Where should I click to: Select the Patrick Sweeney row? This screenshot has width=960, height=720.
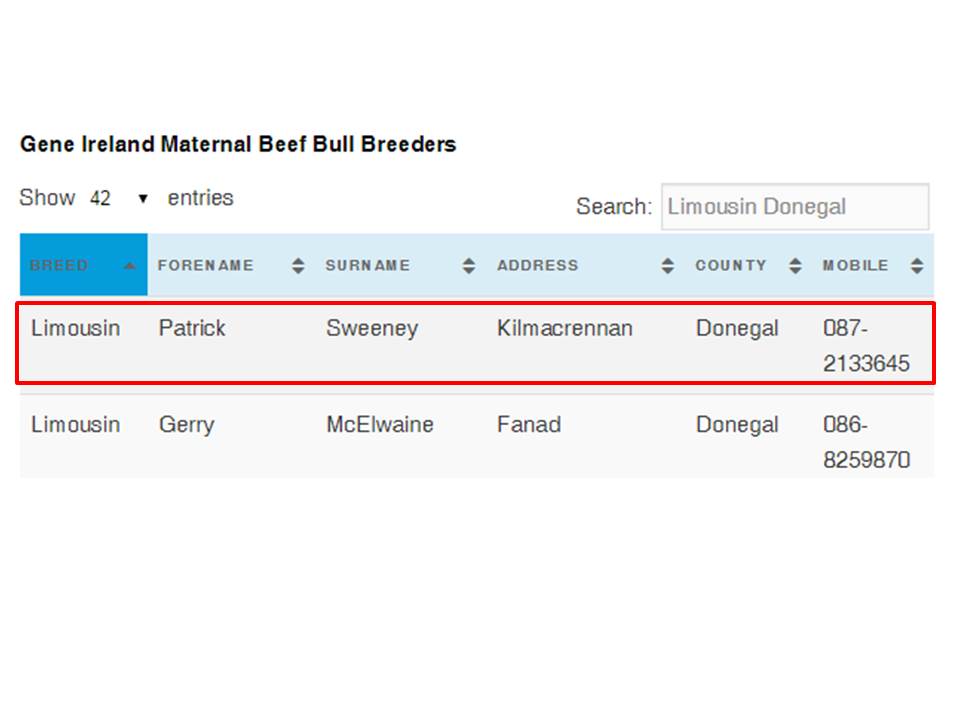click(476, 345)
